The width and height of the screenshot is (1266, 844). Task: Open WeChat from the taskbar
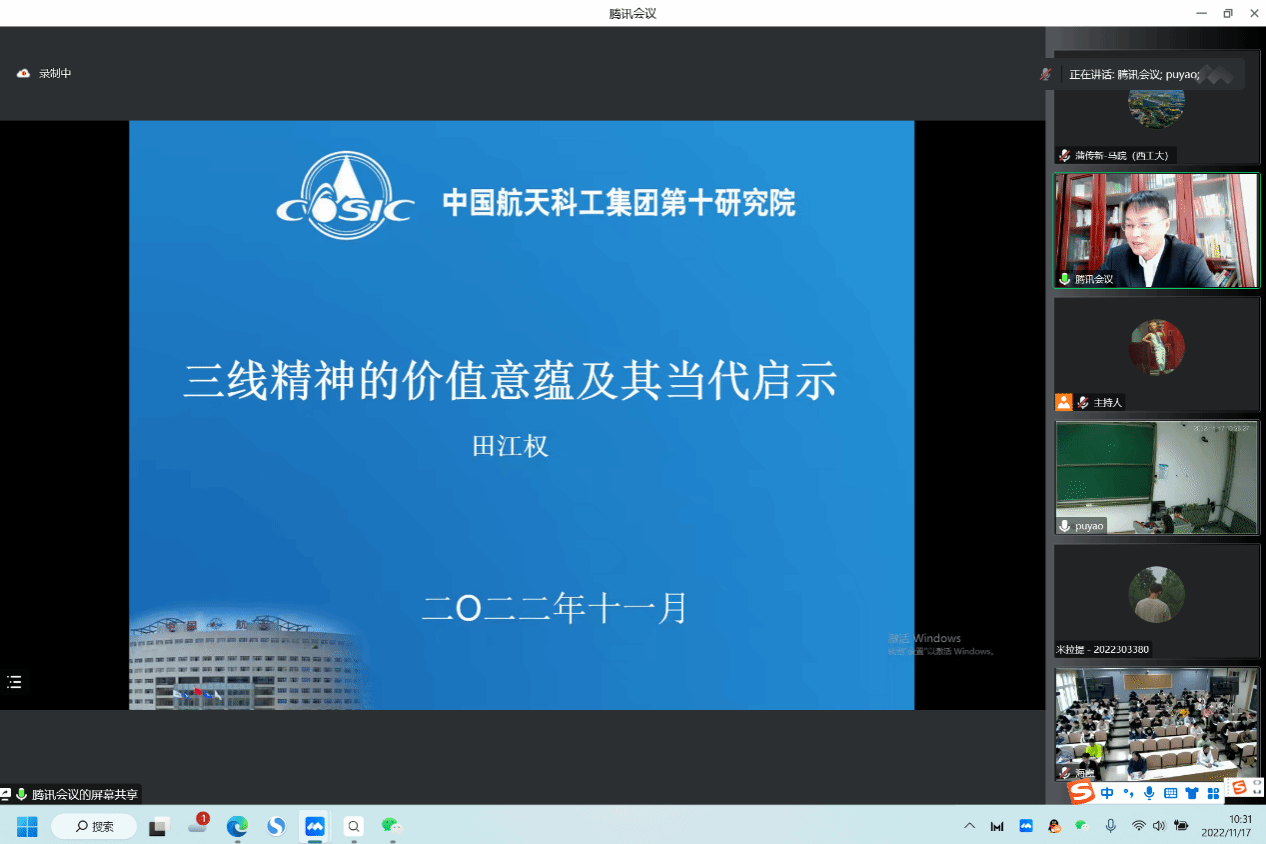(390, 827)
